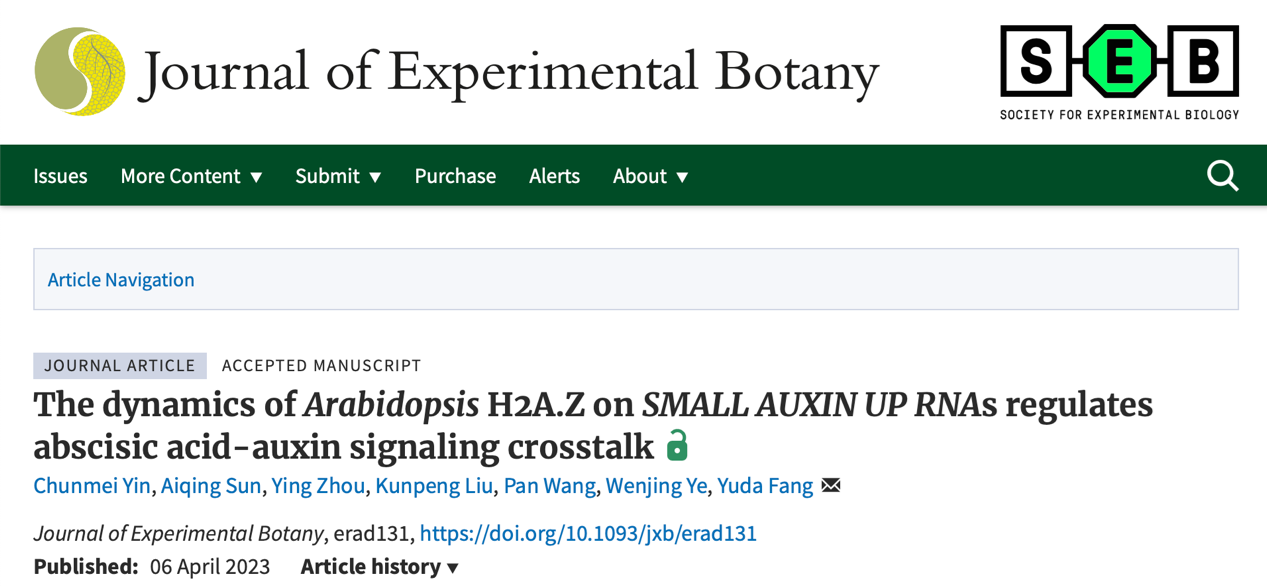The width and height of the screenshot is (1267, 586).
Task: Expand the About dropdown
Action: pyautogui.click(x=650, y=176)
